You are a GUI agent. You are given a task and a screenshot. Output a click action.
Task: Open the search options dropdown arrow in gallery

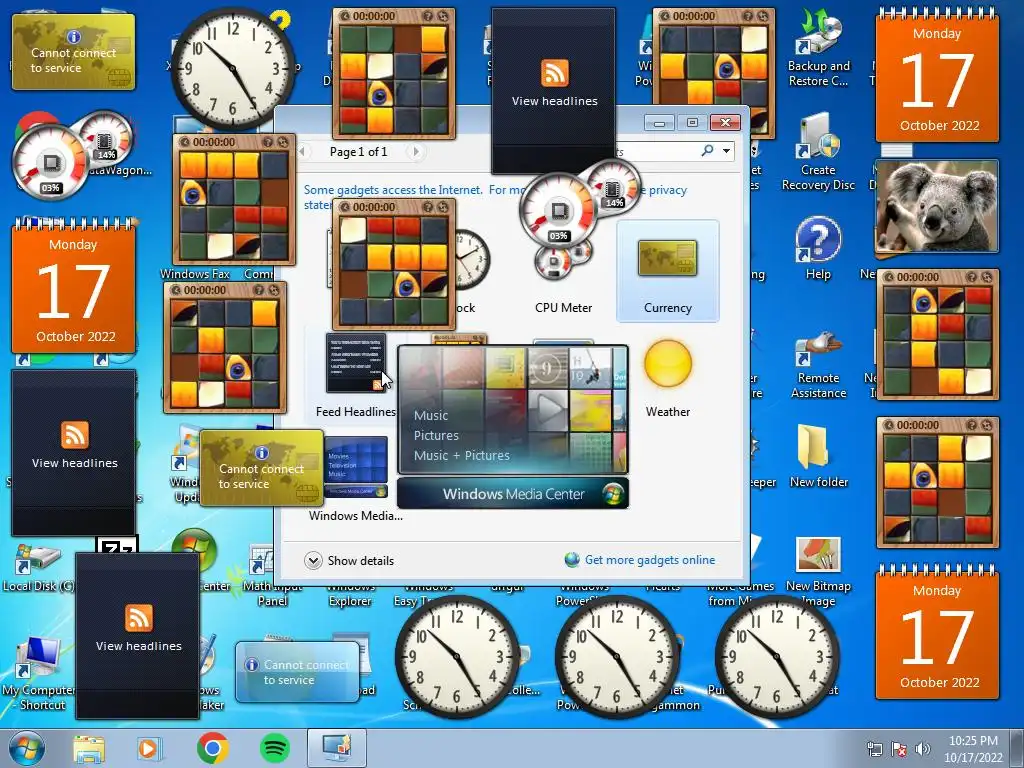[726, 151]
